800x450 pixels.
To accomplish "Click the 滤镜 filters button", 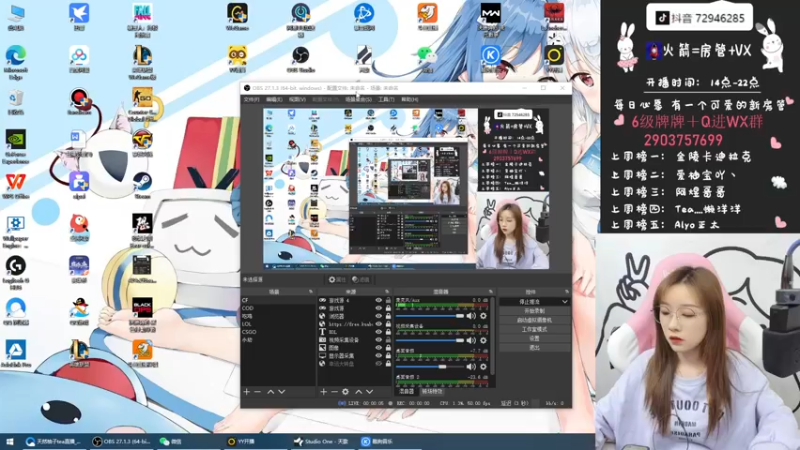I will (x=361, y=280).
